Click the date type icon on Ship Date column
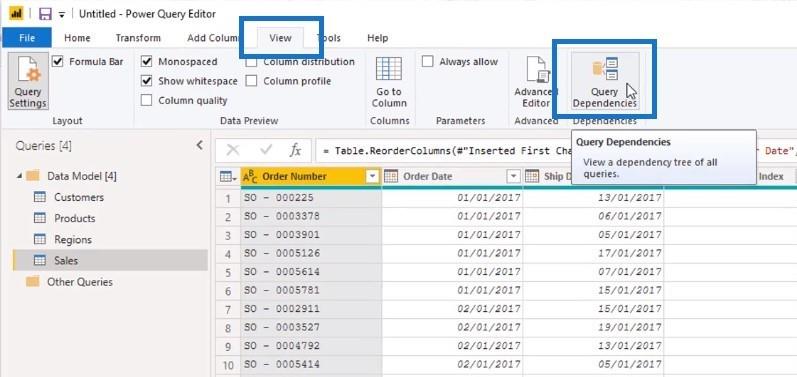This screenshot has width=797, height=377. pos(532,176)
